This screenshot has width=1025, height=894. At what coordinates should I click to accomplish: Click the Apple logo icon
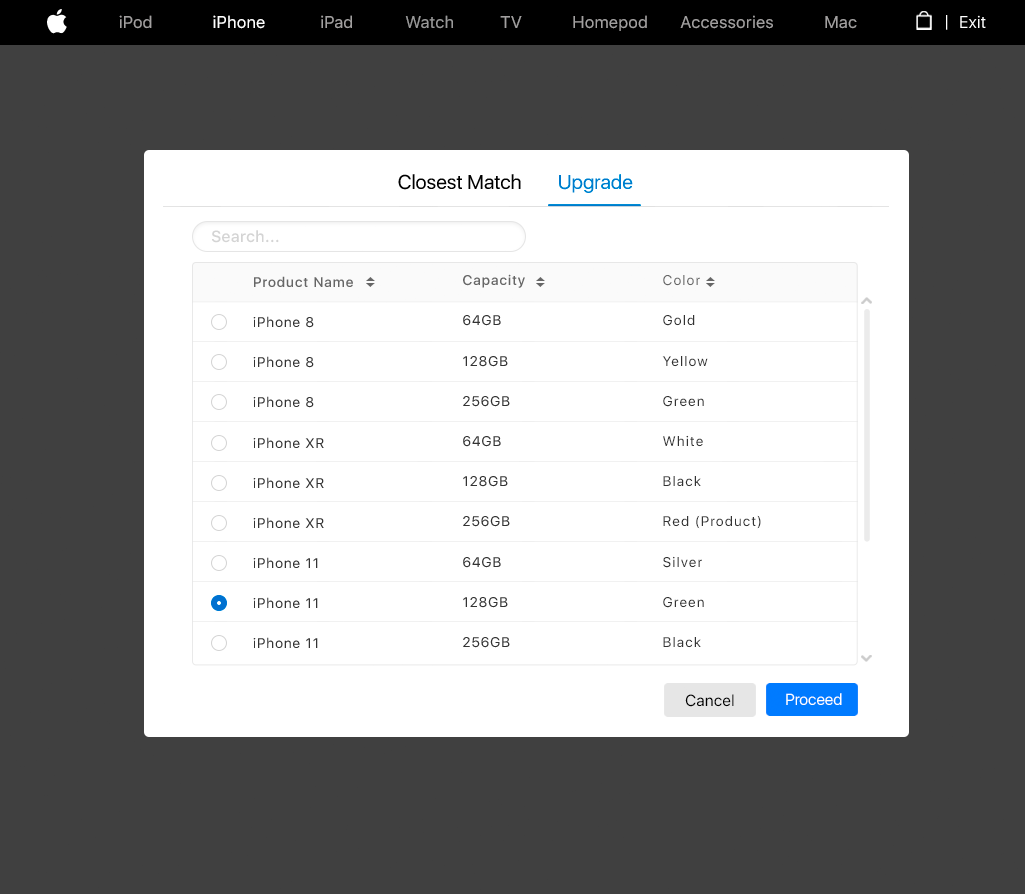[x=57, y=22]
